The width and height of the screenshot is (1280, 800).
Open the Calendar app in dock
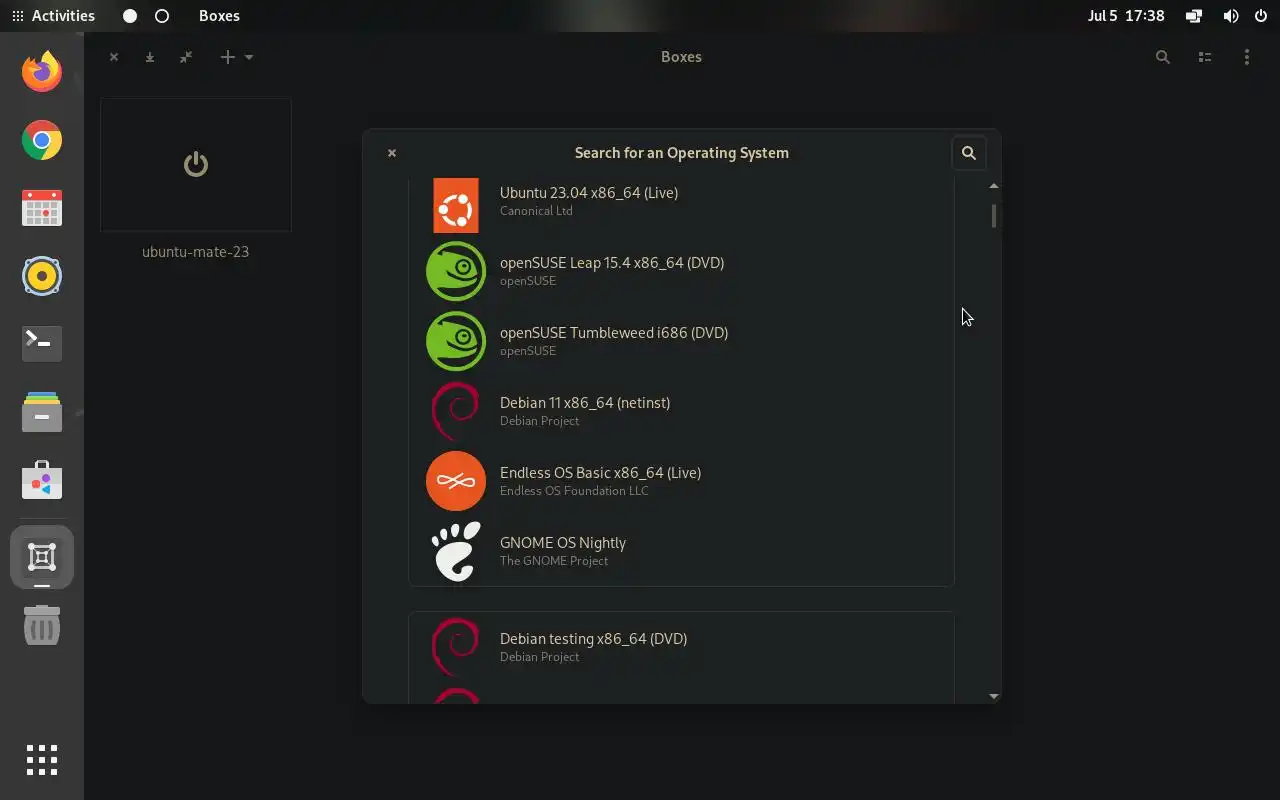click(42, 208)
